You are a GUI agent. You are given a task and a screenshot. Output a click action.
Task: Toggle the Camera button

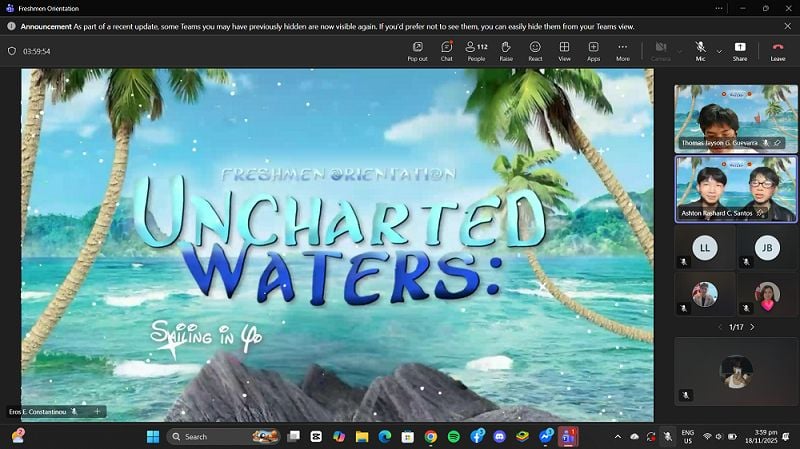coord(660,50)
